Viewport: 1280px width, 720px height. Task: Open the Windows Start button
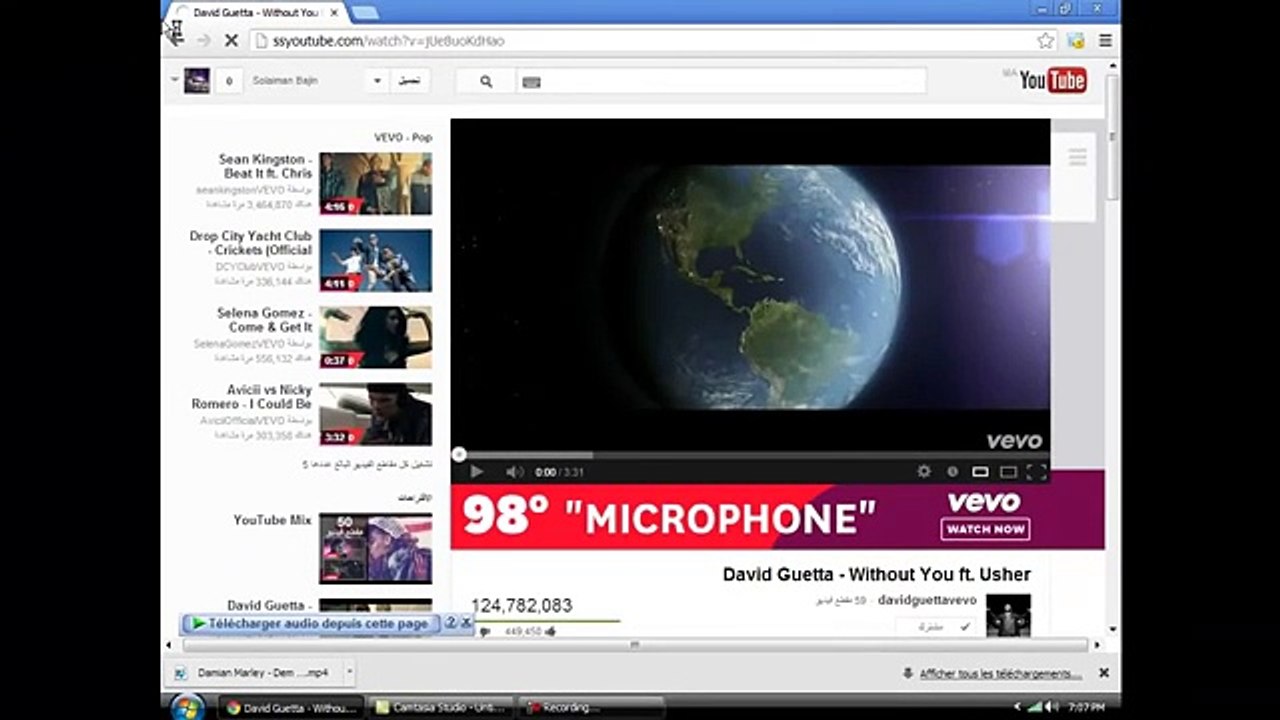186,707
